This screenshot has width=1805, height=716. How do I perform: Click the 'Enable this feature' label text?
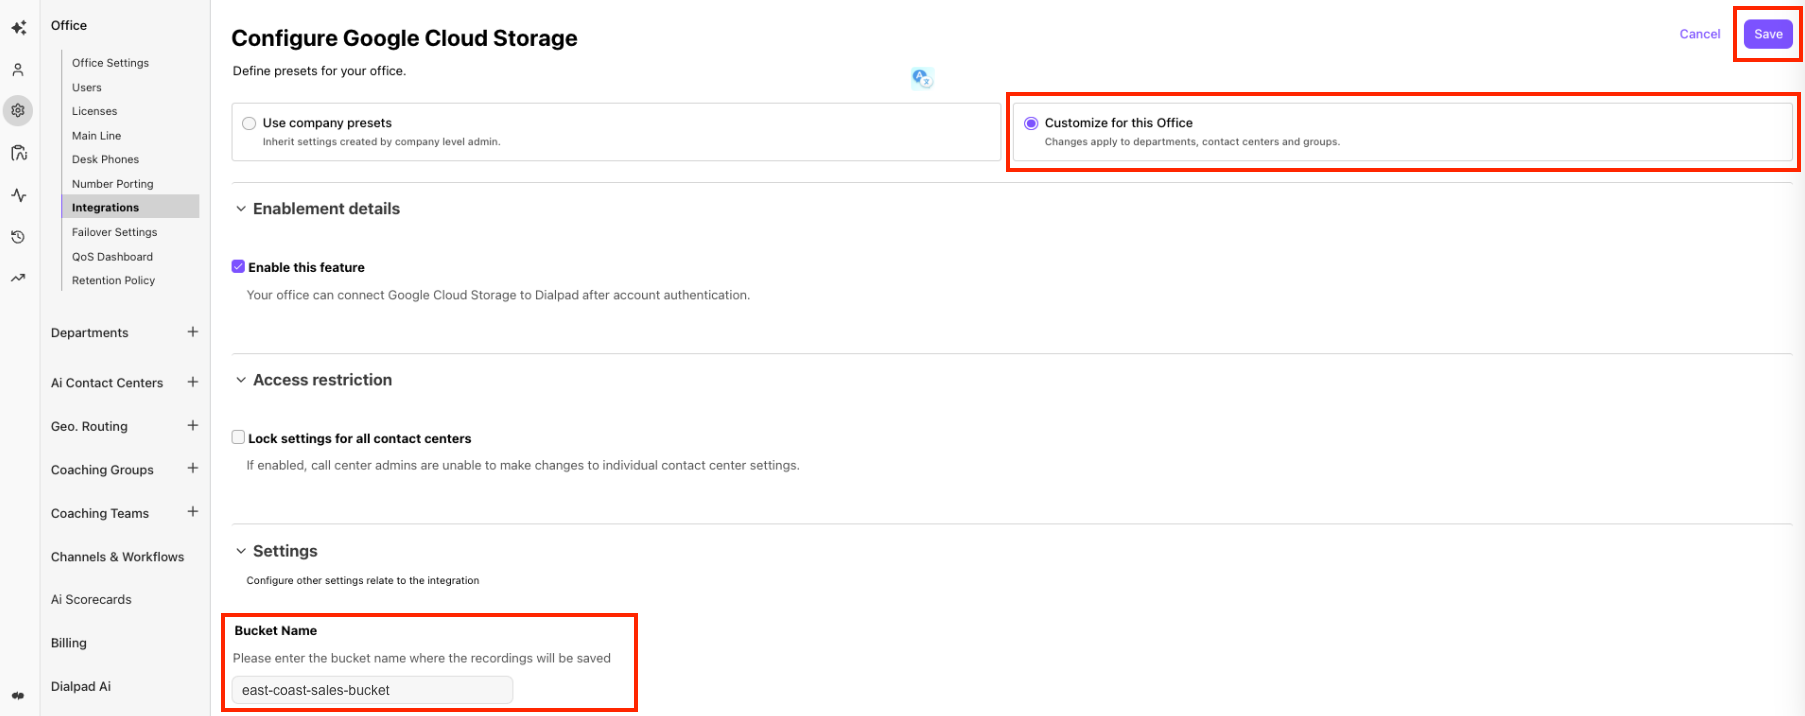pos(306,267)
